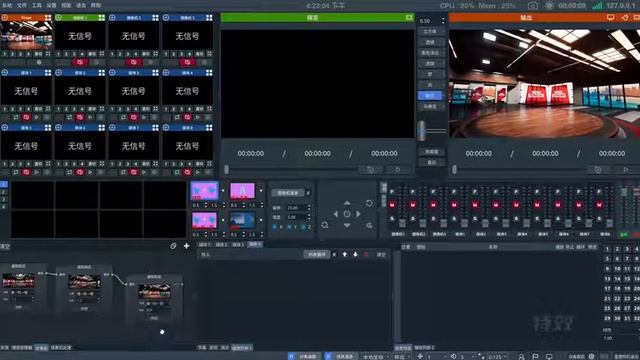Open settings with the status bar gear icon
Viewport: 640px width, 360px height.
(x=591, y=357)
